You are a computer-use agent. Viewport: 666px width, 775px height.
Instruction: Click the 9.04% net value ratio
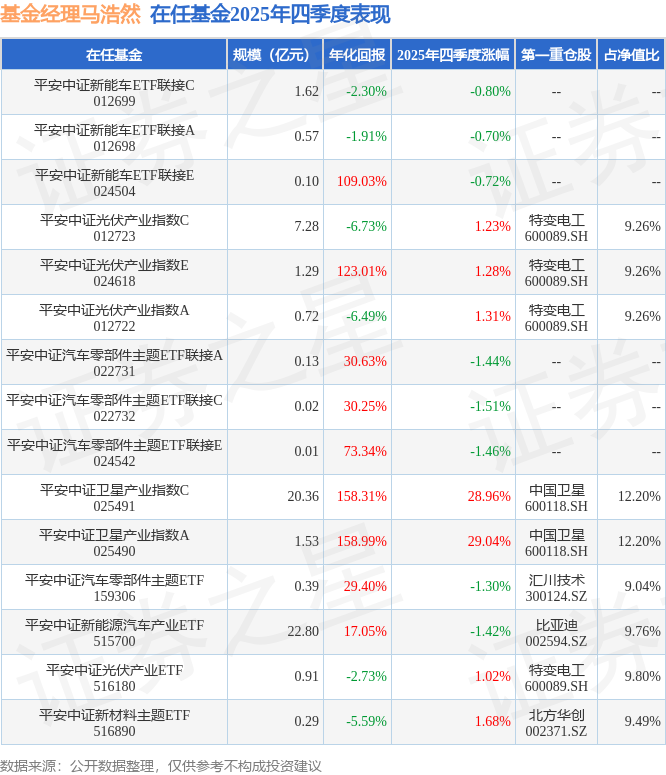642,586
